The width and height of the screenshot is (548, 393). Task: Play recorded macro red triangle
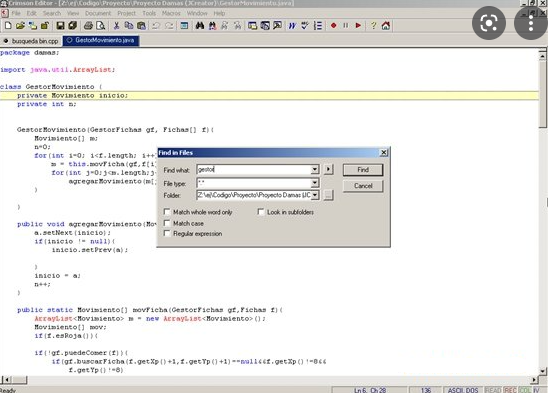click(358, 26)
